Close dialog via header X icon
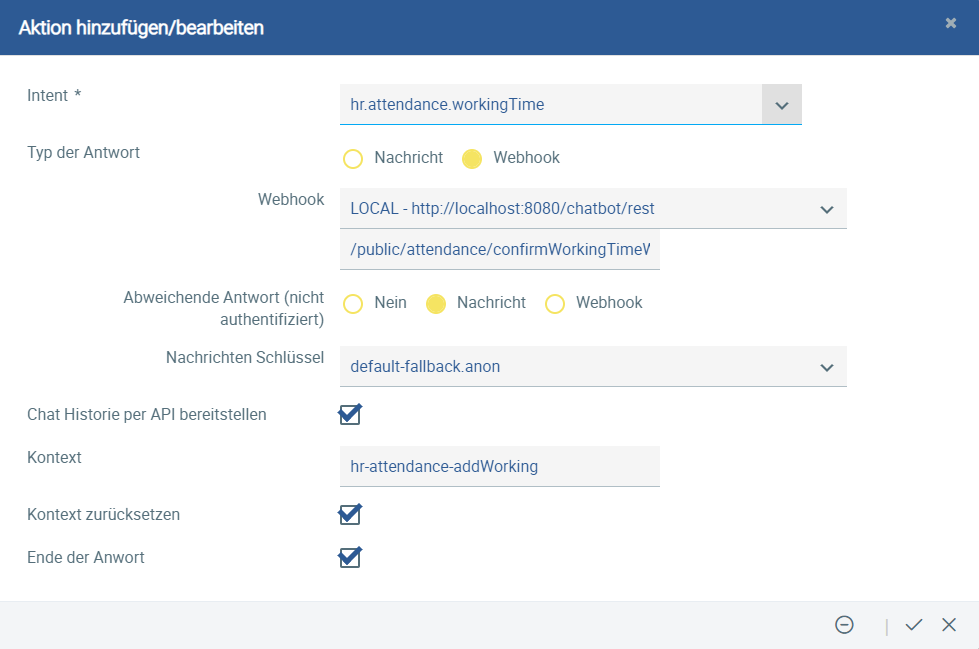 [x=951, y=23]
